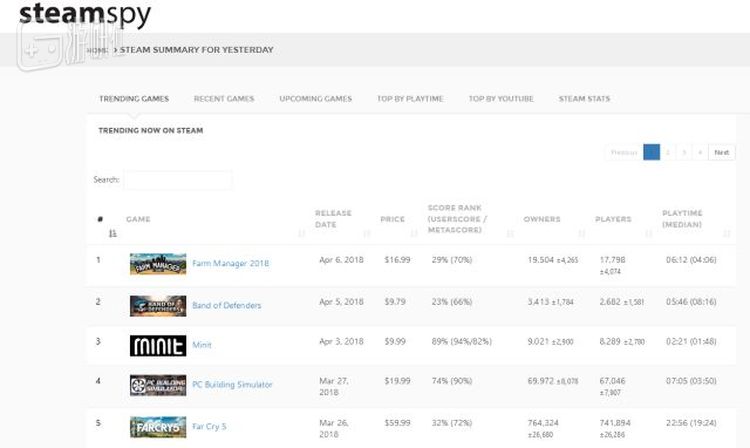Open the Upcoming Games tab
The height and width of the screenshot is (448, 750).
point(315,99)
